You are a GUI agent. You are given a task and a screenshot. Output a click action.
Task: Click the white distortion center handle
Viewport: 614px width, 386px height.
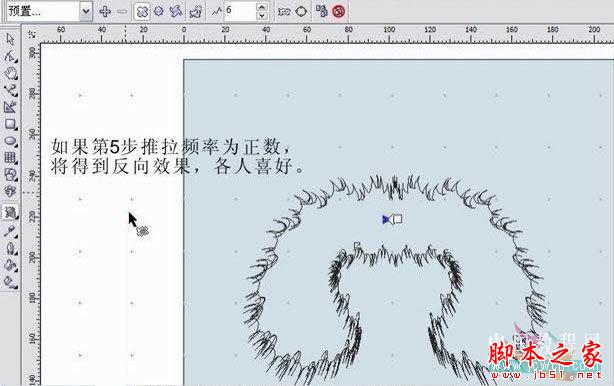pyautogui.click(x=397, y=219)
